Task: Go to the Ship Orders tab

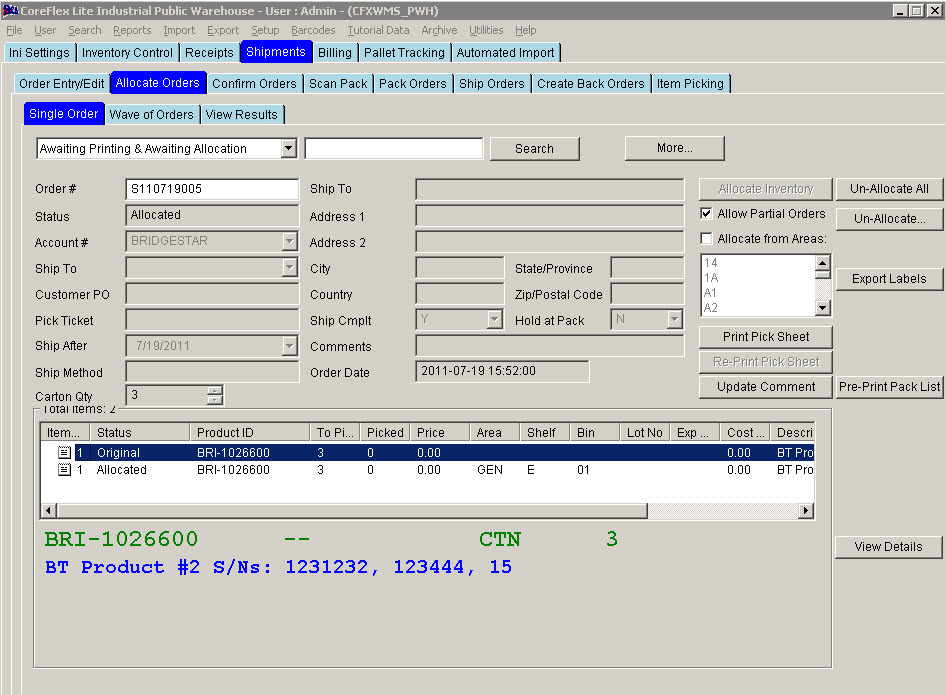Action: coord(492,83)
